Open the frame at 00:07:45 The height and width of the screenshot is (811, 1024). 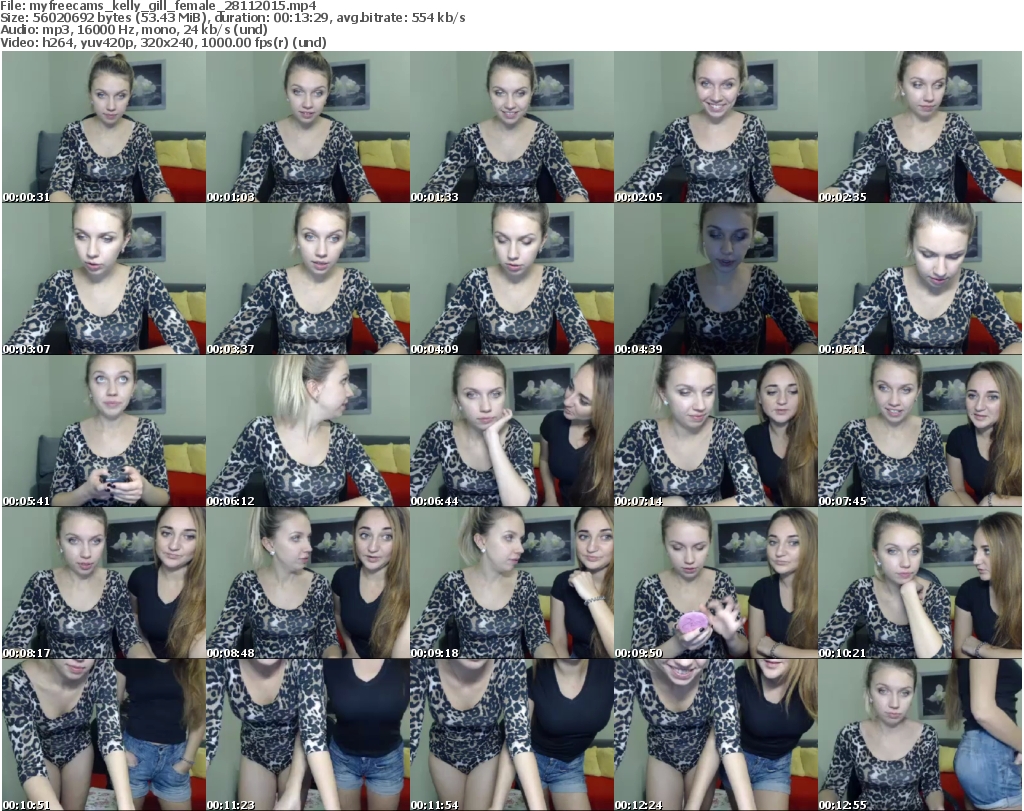tap(920, 431)
